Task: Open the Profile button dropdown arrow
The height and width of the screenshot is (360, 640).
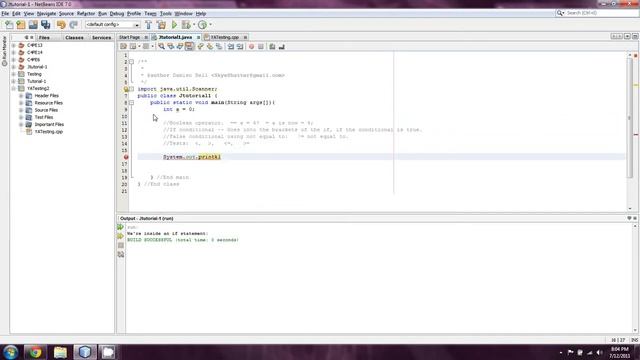Action: click(x=210, y=25)
